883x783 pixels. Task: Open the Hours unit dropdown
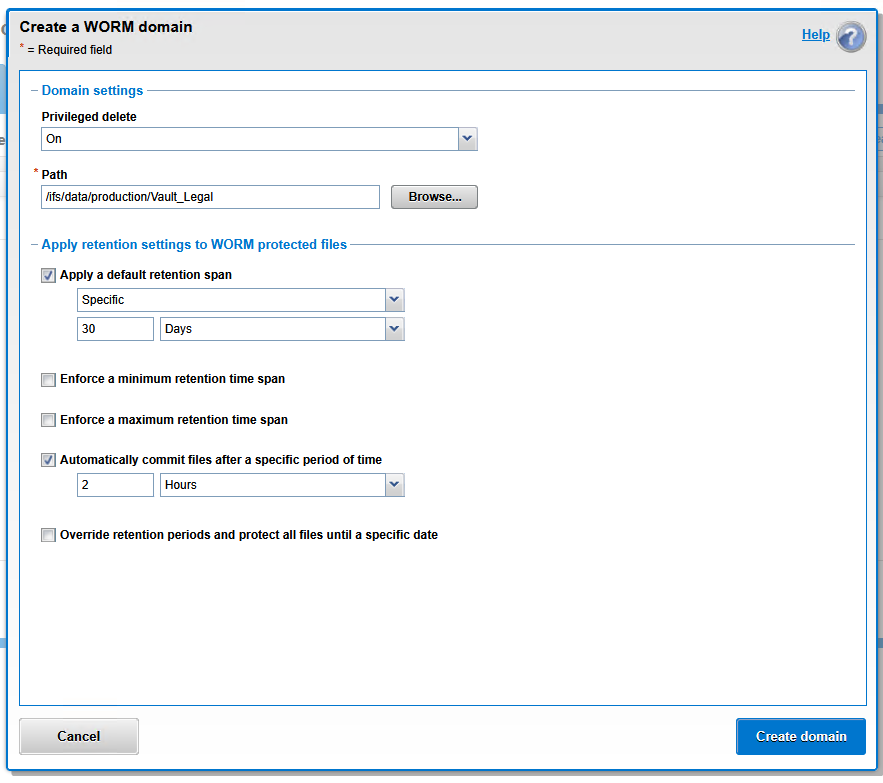tap(394, 485)
